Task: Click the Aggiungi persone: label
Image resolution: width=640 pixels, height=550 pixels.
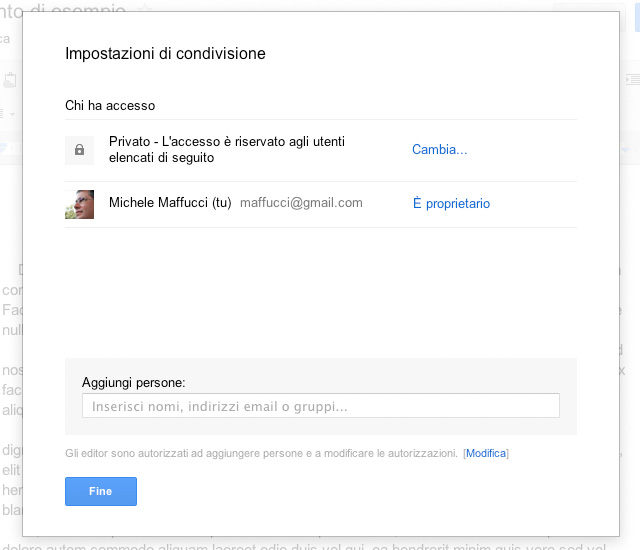Action: [134, 383]
